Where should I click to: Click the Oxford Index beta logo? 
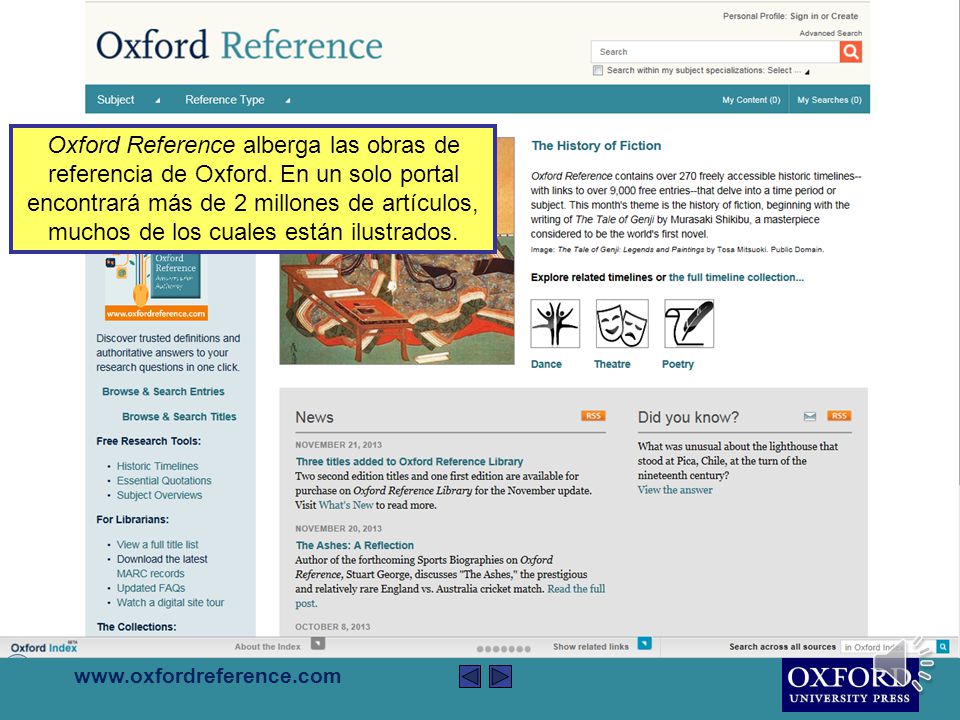[x=44, y=647]
